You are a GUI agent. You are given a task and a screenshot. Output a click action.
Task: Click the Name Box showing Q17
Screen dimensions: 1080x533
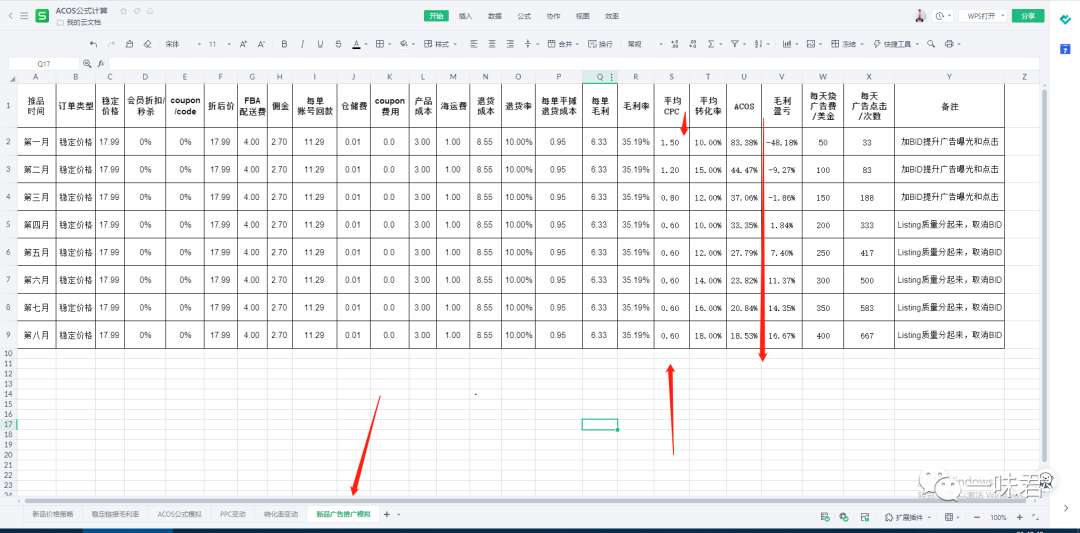(44, 63)
